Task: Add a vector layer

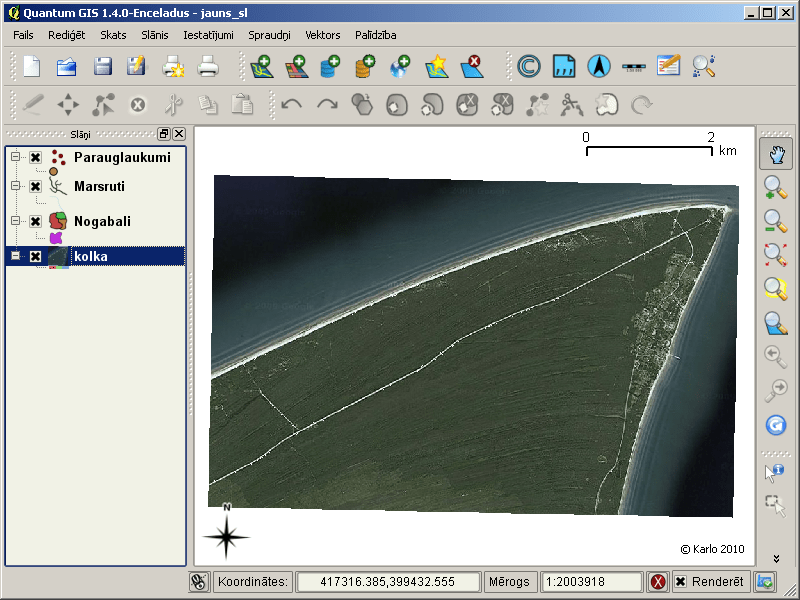Action: [262, 67]
